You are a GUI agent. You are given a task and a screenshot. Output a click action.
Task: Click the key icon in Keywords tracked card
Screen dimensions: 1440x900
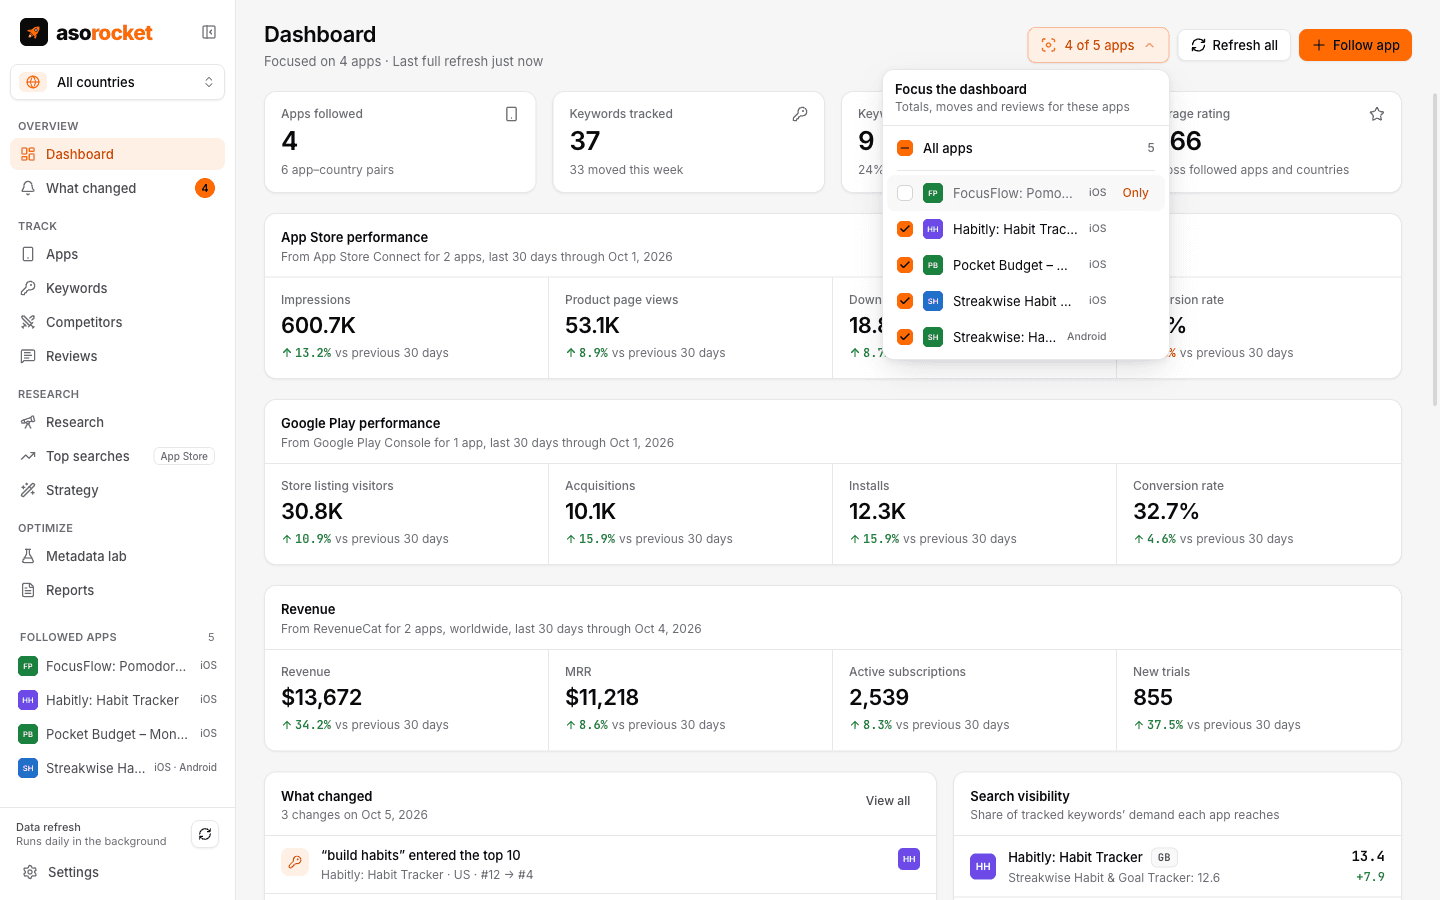pos(800,114)
